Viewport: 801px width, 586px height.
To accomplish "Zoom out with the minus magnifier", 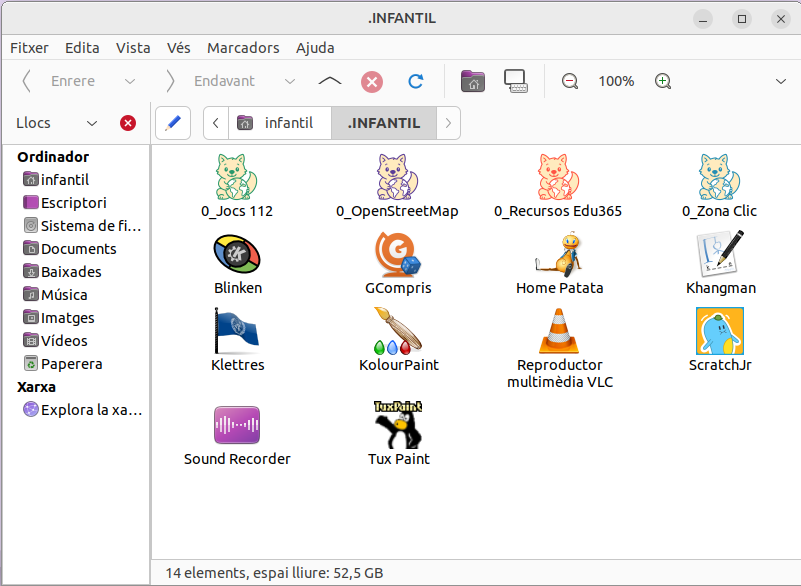I will tap(570, 81).
